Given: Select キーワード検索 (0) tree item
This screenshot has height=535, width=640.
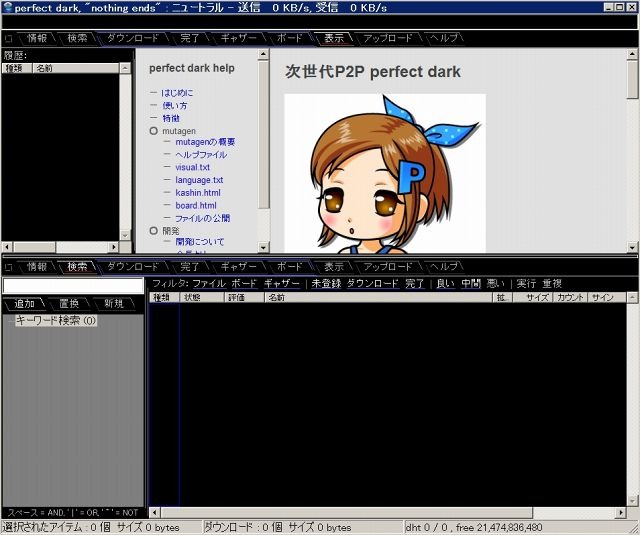Looking at the screenshot, I should tap(56, 321).
